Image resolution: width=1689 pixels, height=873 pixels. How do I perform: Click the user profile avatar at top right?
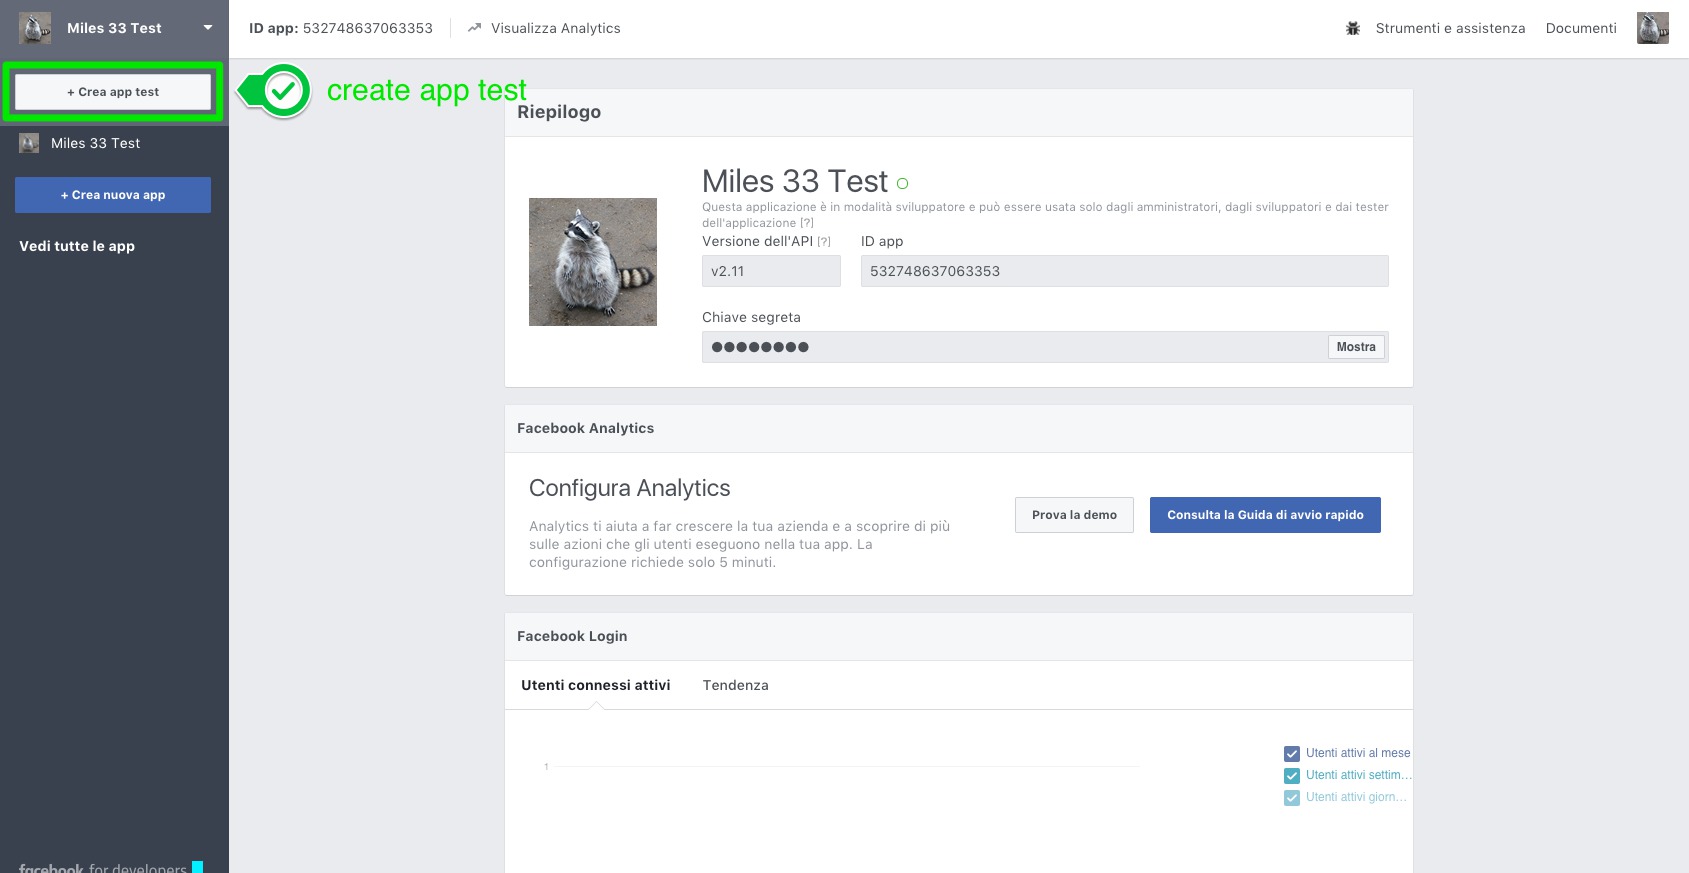(1652, 28)
